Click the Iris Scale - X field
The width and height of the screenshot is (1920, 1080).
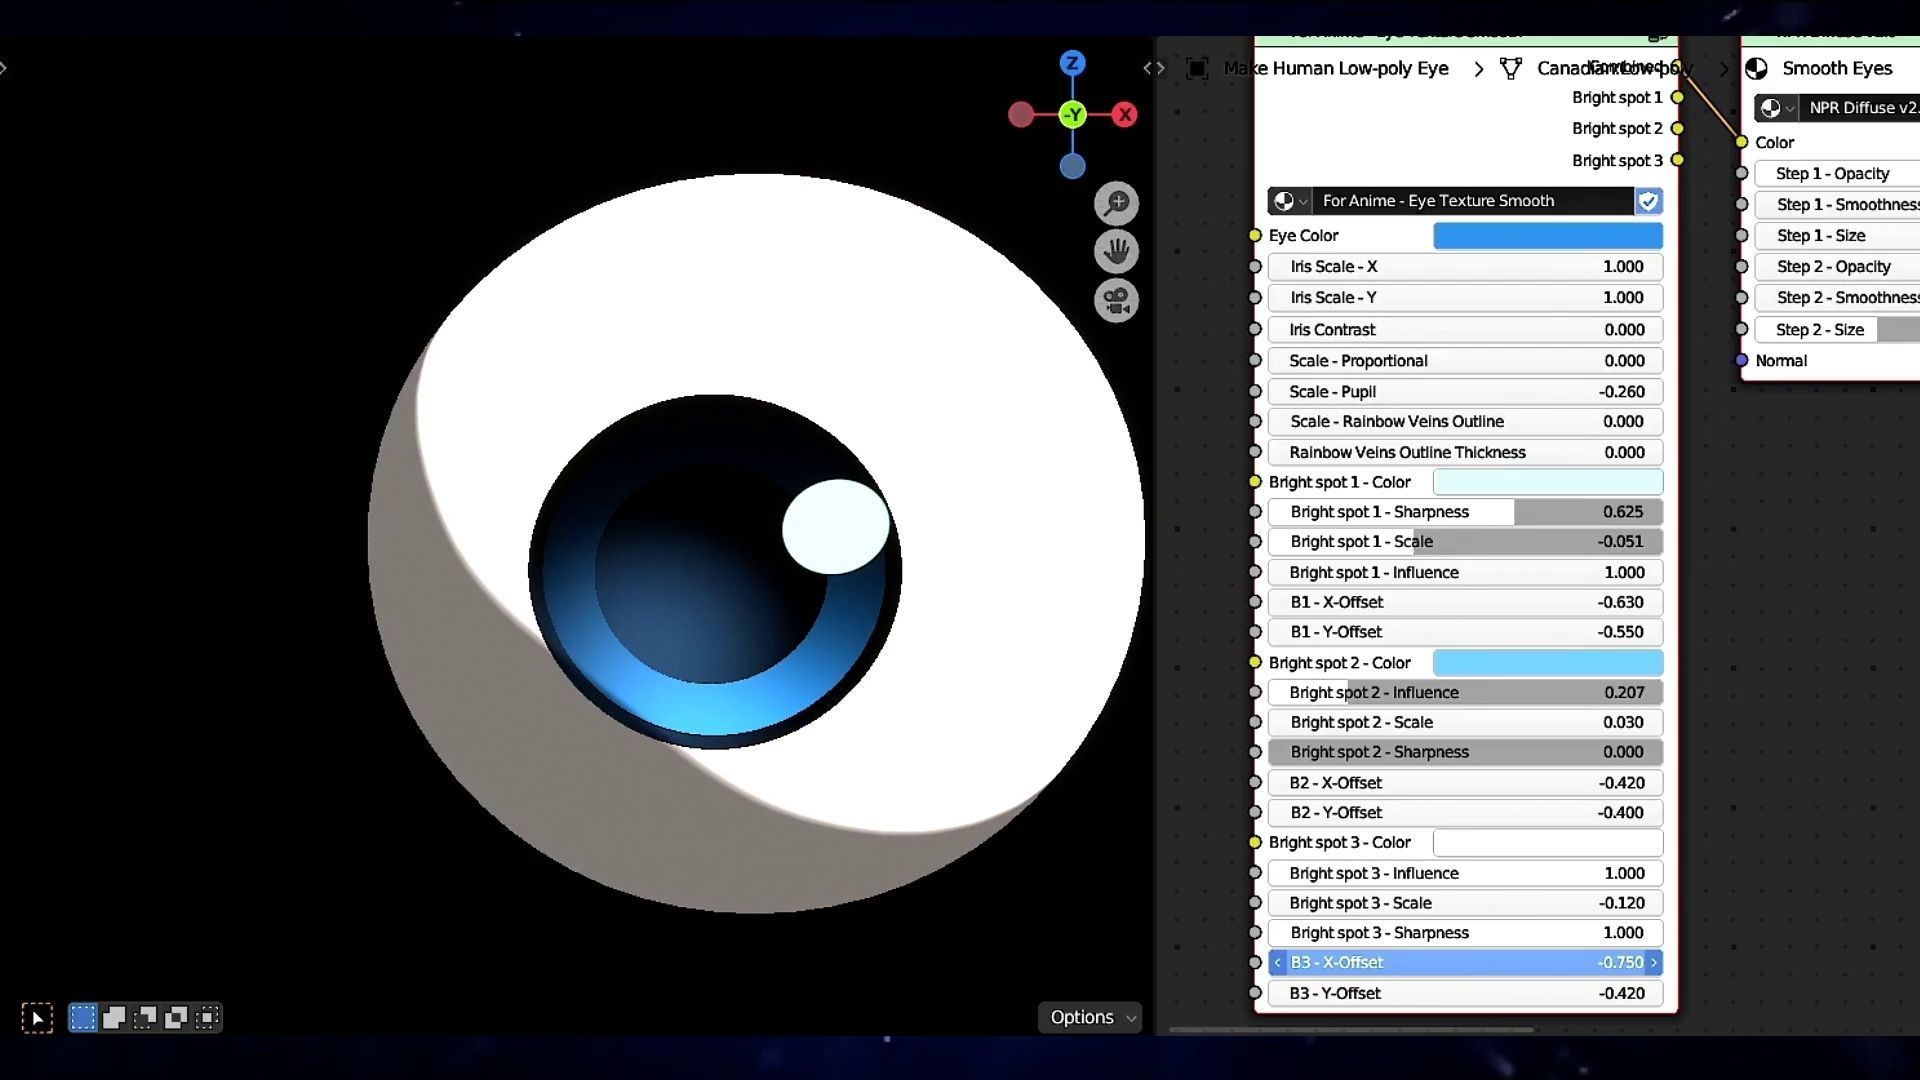[1465, 267]
